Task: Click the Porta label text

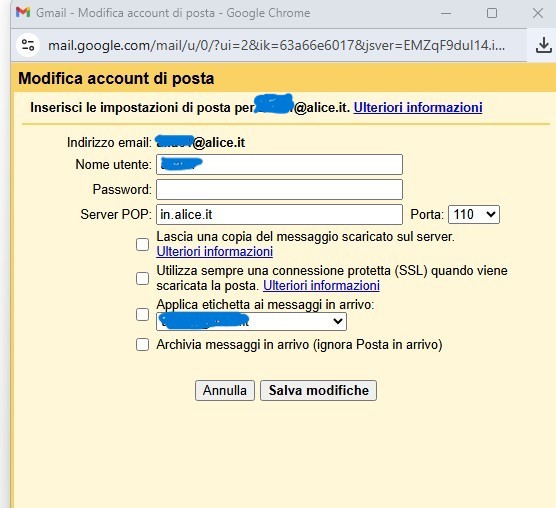Action: click(x=427, y=214)
